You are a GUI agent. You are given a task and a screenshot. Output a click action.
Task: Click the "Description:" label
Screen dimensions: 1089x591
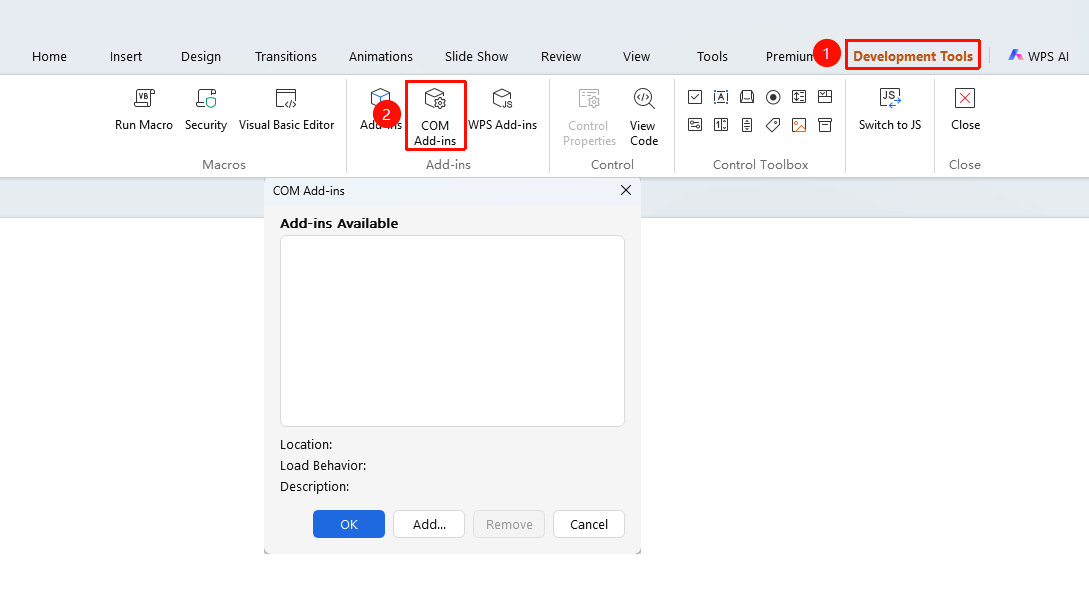pyautogui.click(x=315, y=487)
